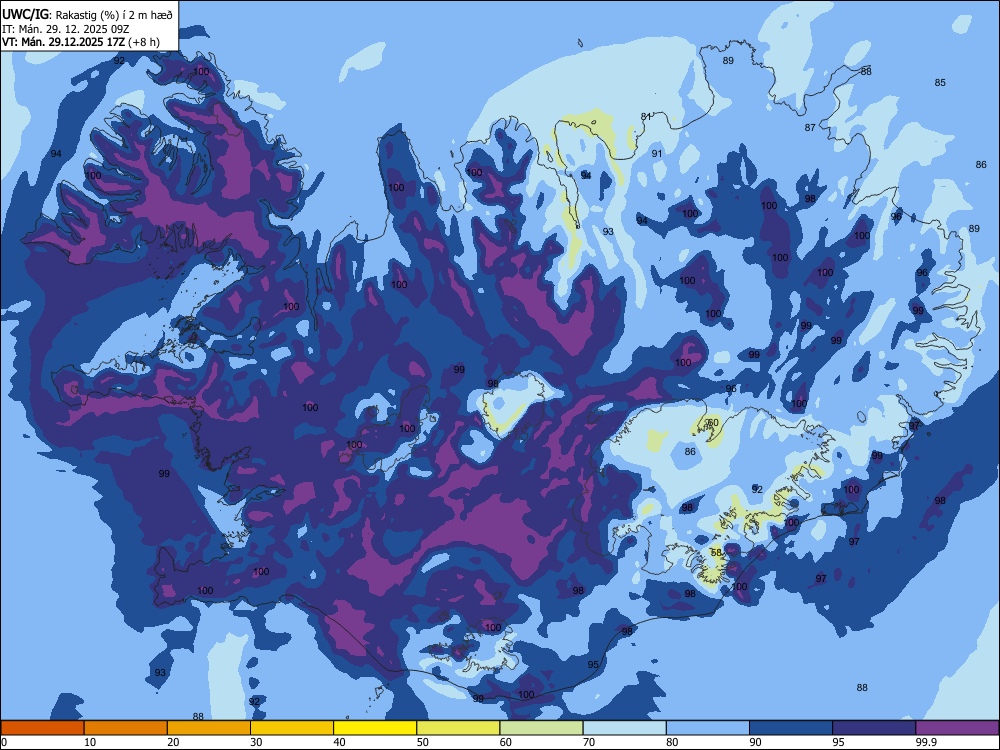
Task: Click the legend tick label '30'
Action: (256, 742)
